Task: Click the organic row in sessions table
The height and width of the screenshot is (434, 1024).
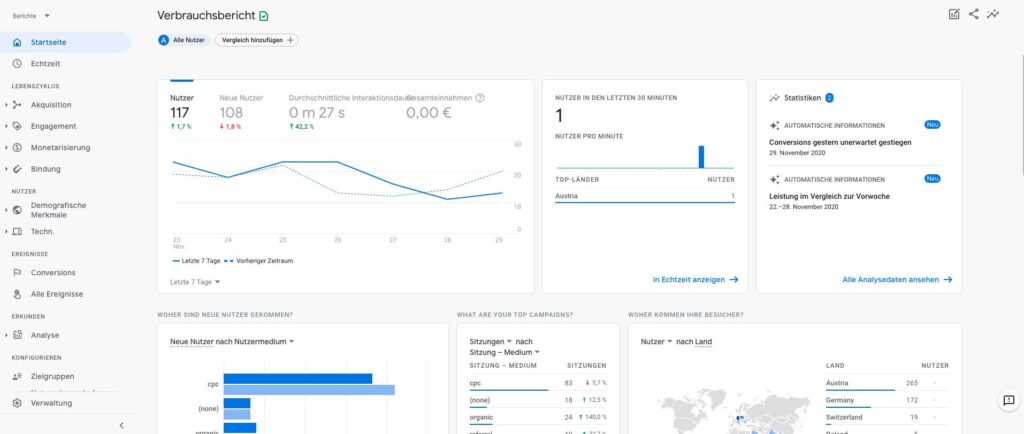Action: click(538, 417)
